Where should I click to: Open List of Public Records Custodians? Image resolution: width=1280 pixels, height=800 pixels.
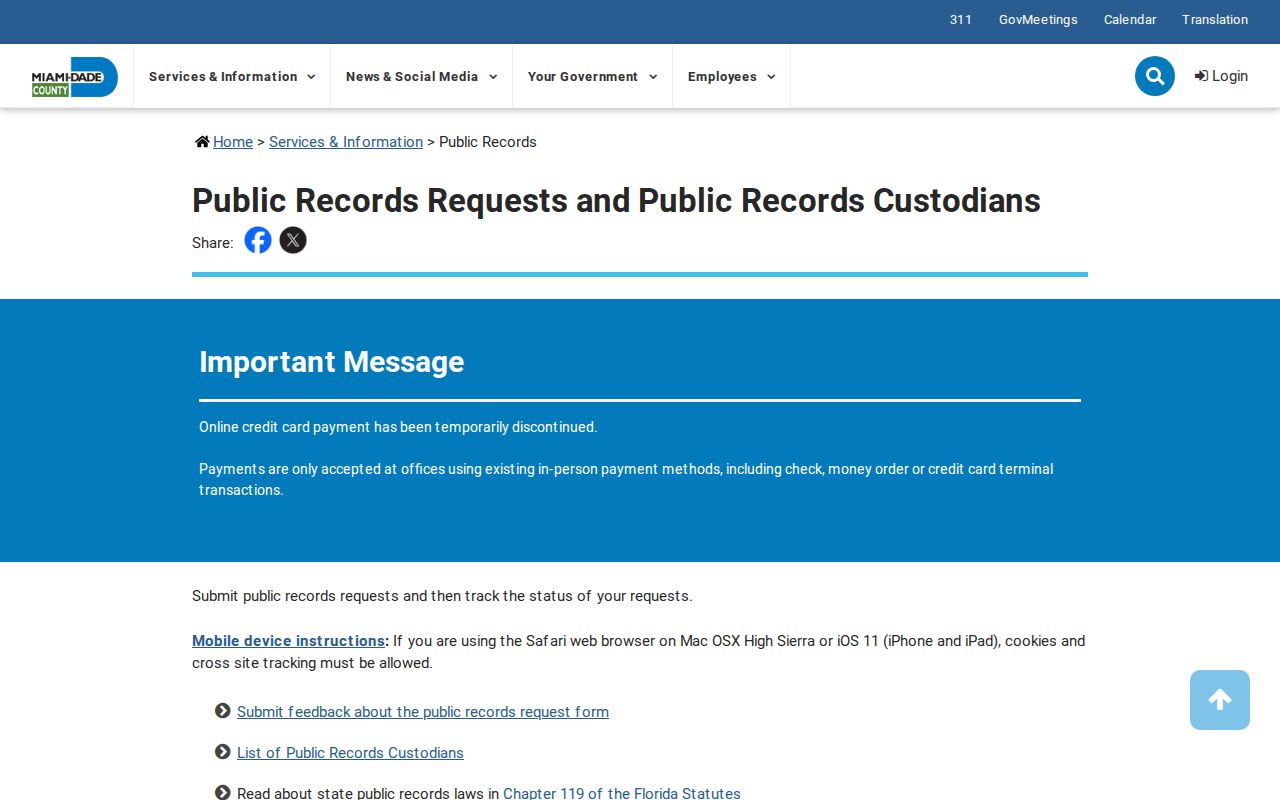[350, 753]
